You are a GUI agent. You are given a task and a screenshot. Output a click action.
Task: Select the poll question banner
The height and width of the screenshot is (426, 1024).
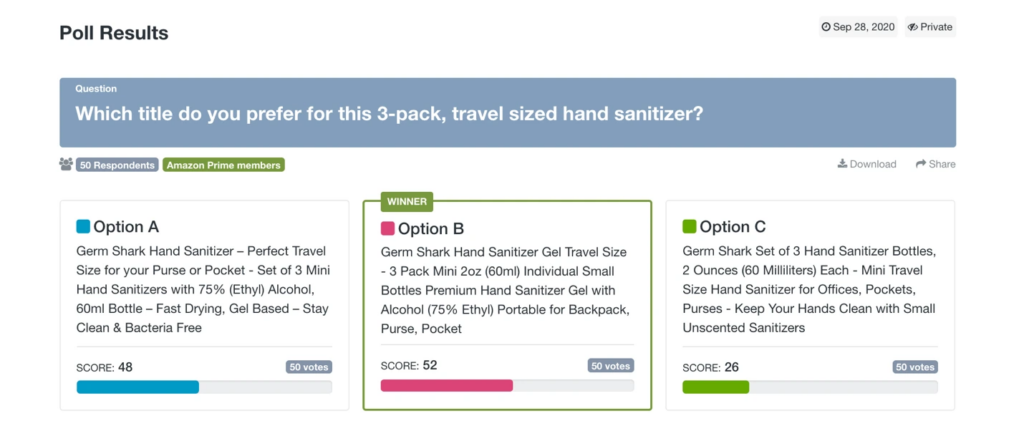pyautogui.click(x=507, y=112)
